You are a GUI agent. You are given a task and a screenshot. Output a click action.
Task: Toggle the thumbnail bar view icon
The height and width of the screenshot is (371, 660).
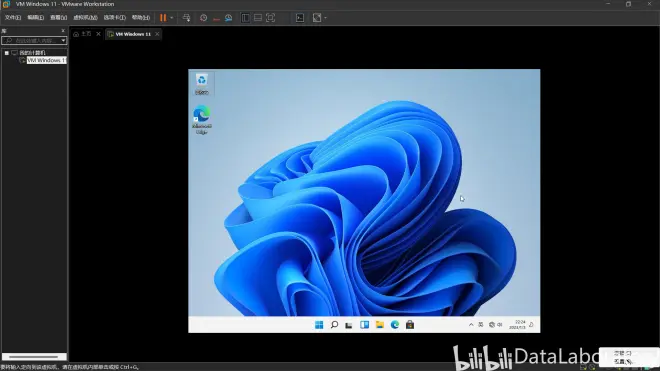[258, 18]
